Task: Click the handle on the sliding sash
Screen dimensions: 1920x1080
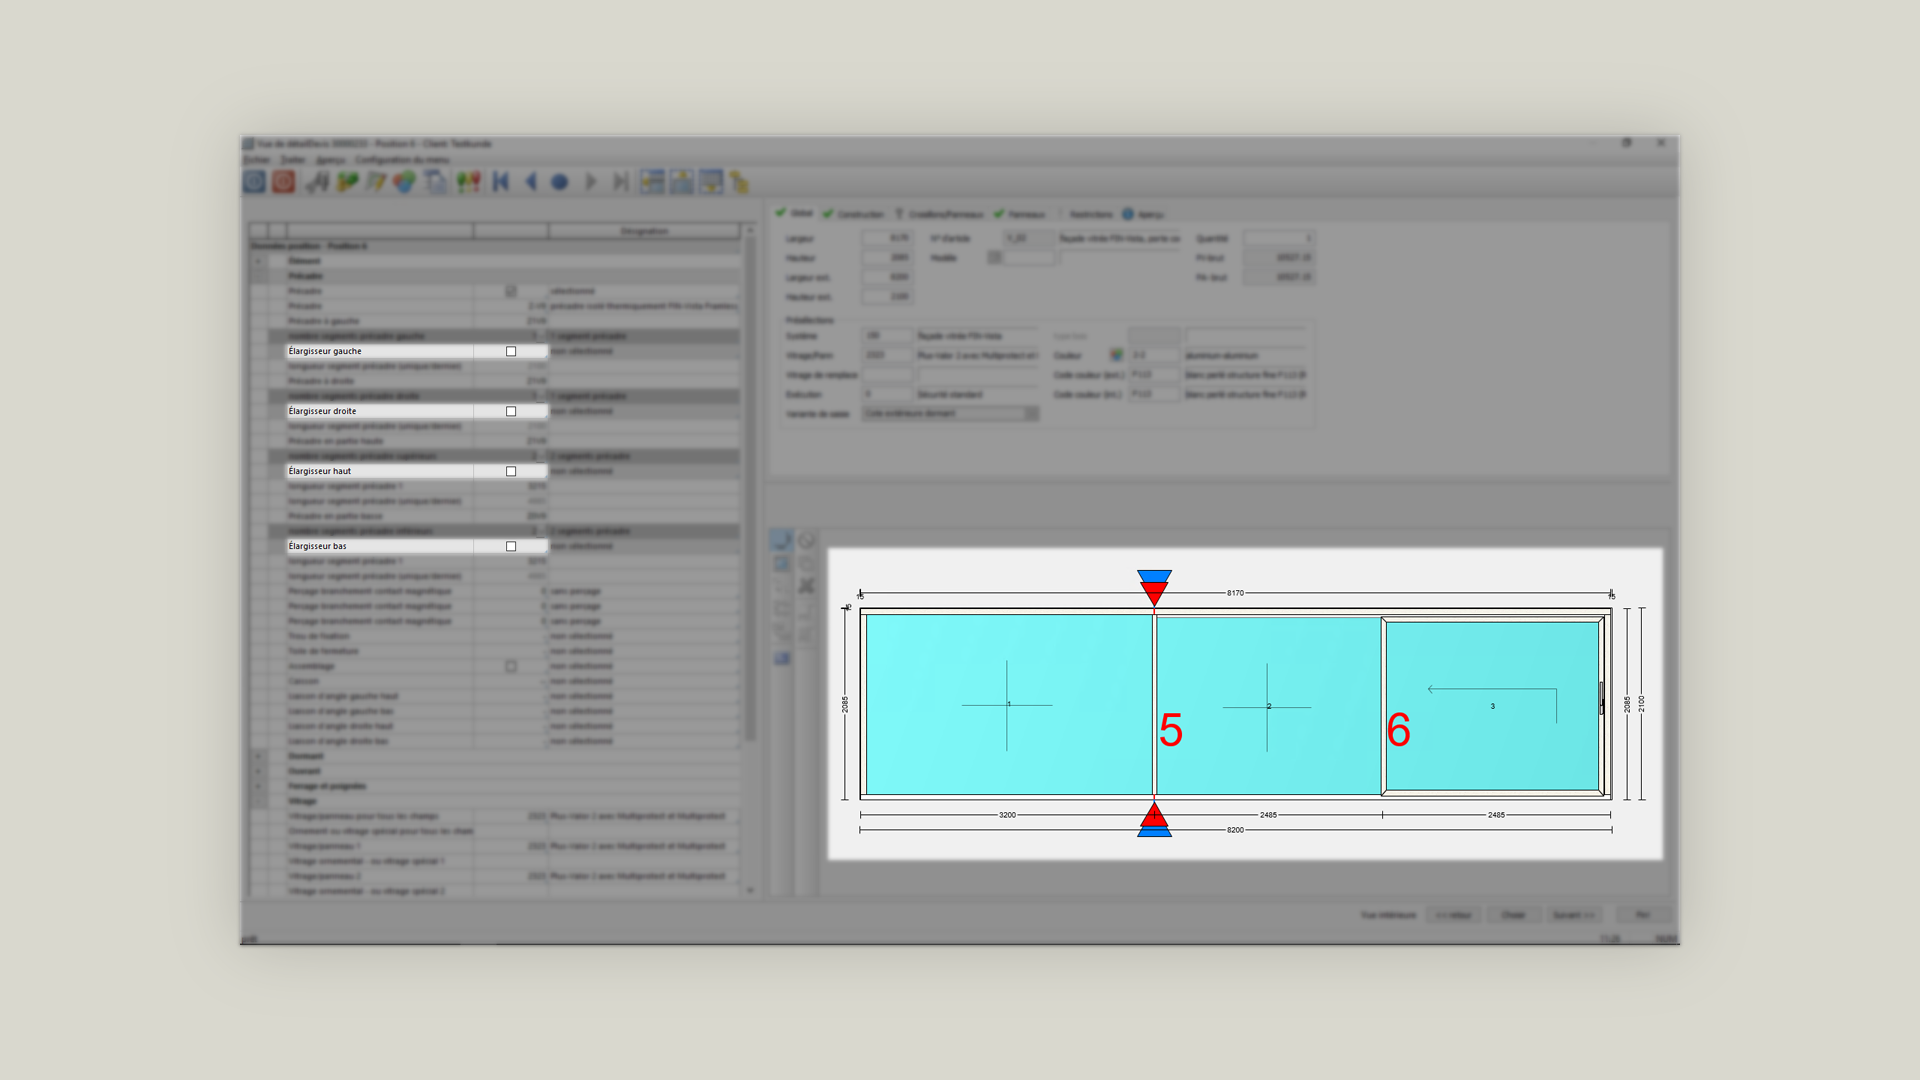Action: (x=1601, y=698)
